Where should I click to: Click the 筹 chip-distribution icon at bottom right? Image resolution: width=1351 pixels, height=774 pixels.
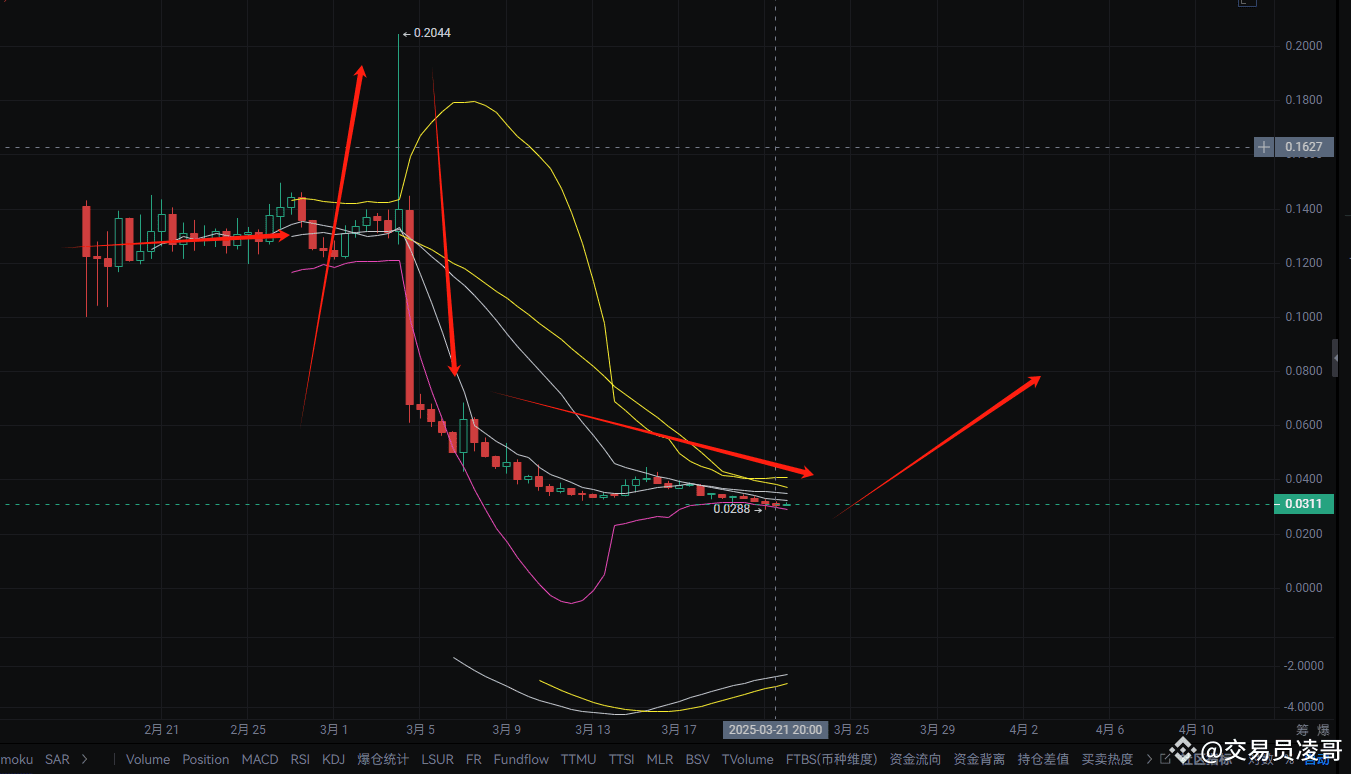(x=1302, y=729)
